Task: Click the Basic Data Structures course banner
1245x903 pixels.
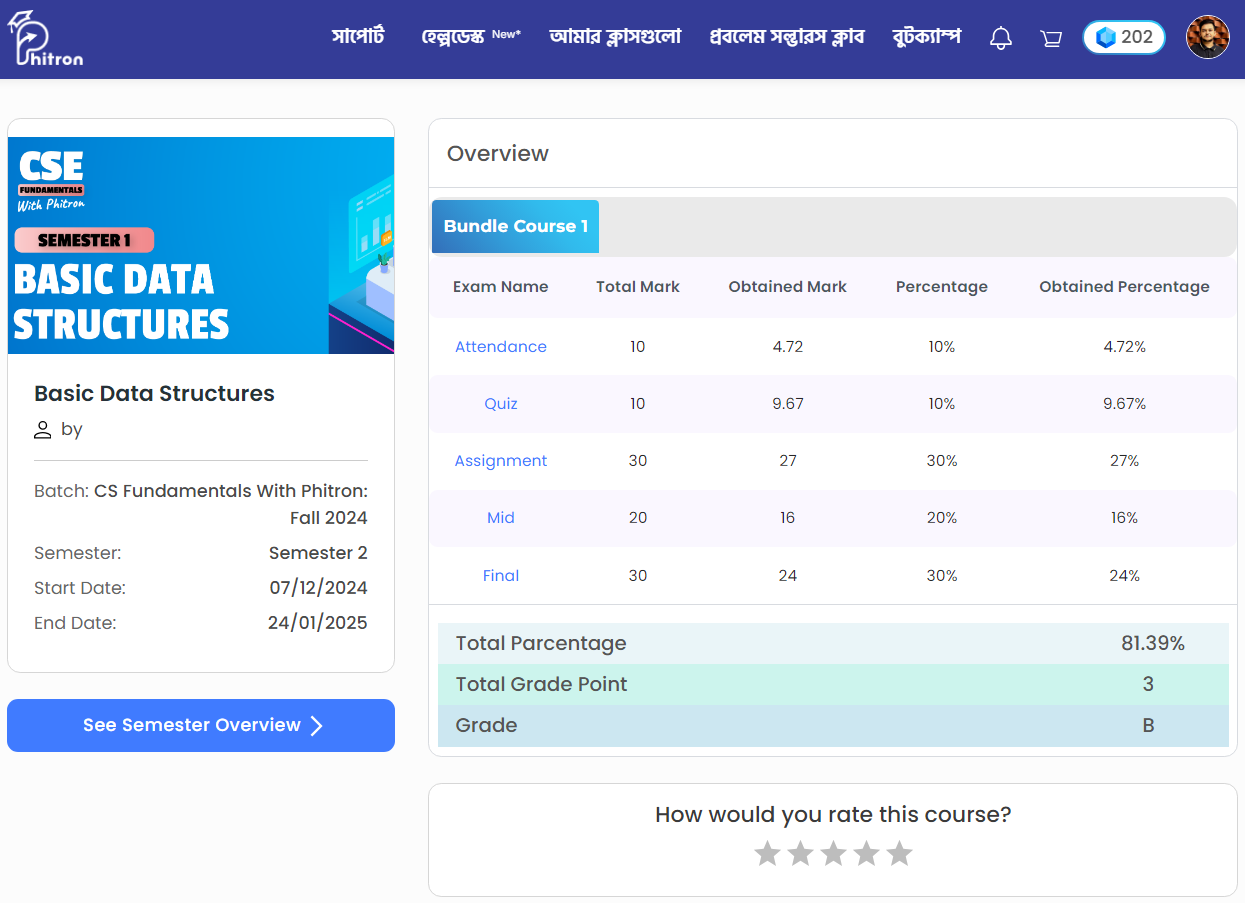Action: point(201,246)
